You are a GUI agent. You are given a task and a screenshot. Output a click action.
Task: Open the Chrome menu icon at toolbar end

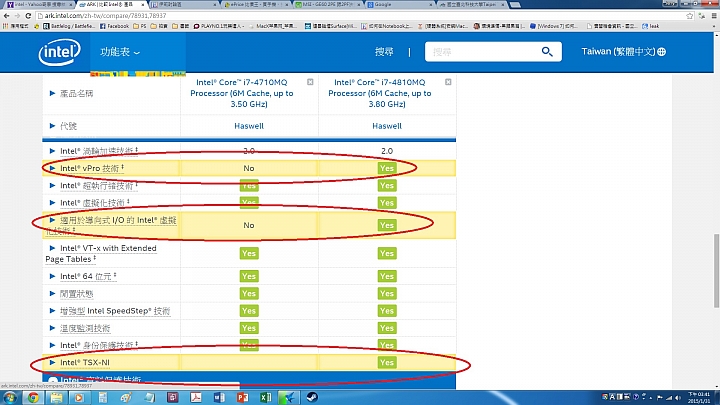point(714,16)
